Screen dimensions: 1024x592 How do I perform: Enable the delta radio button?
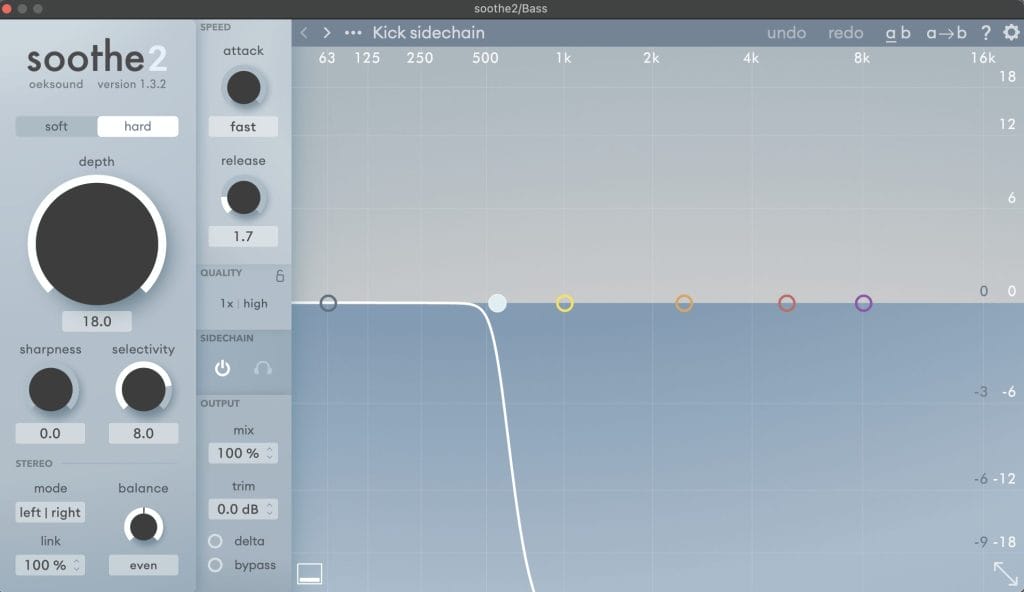pos(215,541)
